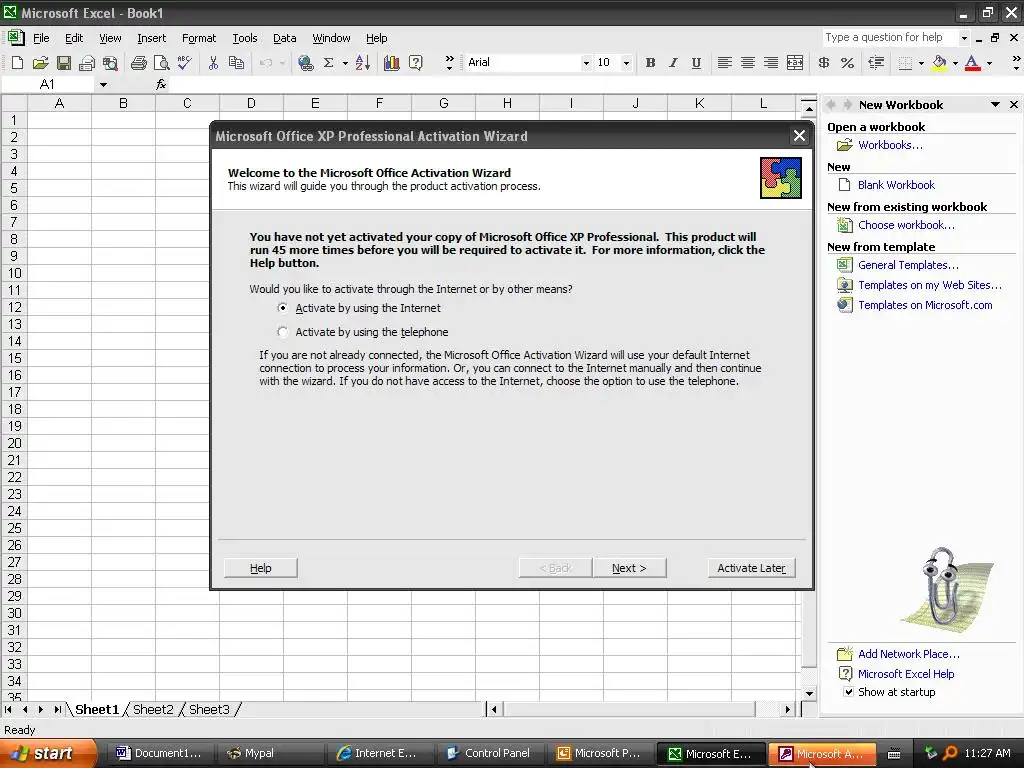Click the Activate Later button
Viewport: 1024px width, 768px height.
point(752,568)
